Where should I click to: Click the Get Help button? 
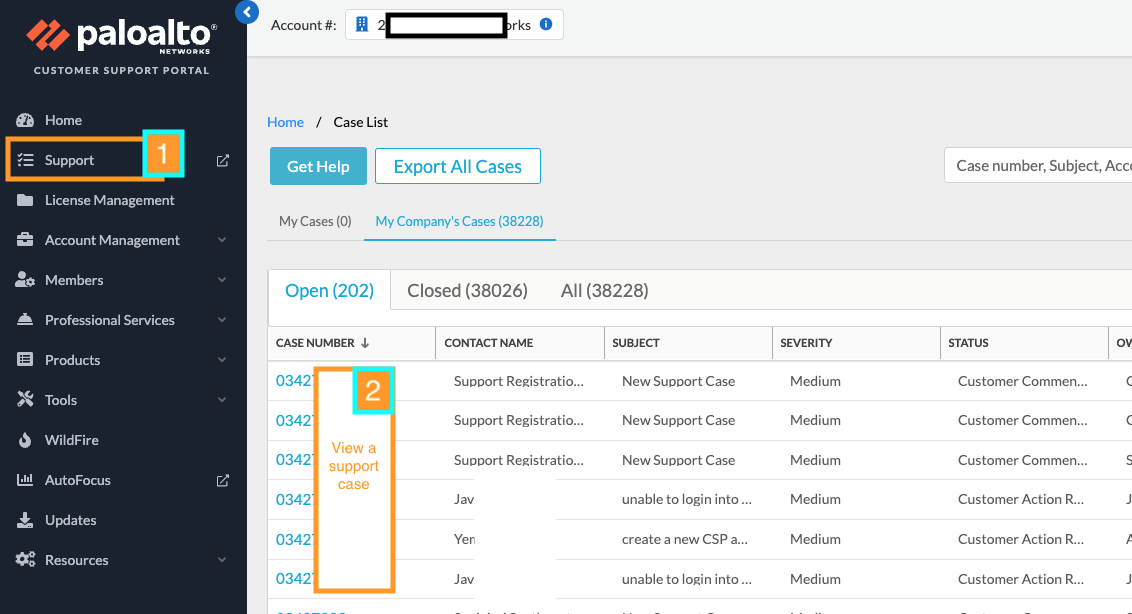(318, 166)
